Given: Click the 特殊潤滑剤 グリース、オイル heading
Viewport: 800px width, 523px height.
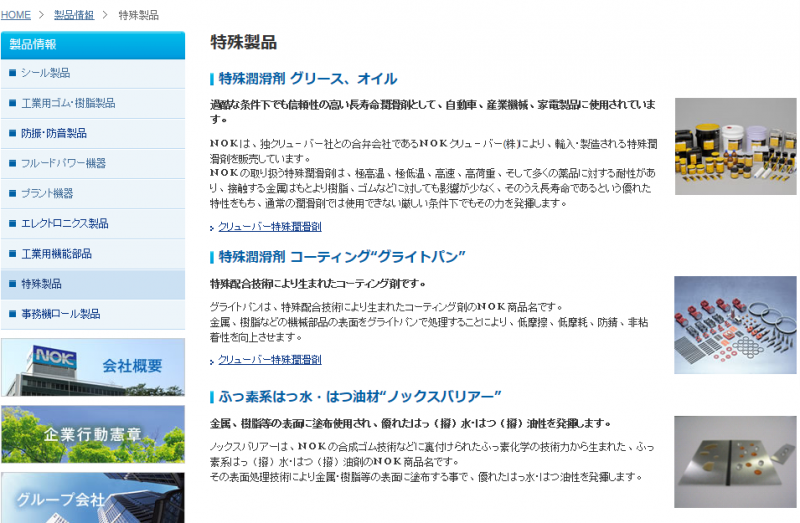Looking at the screenshot, I should coord(308,79).
